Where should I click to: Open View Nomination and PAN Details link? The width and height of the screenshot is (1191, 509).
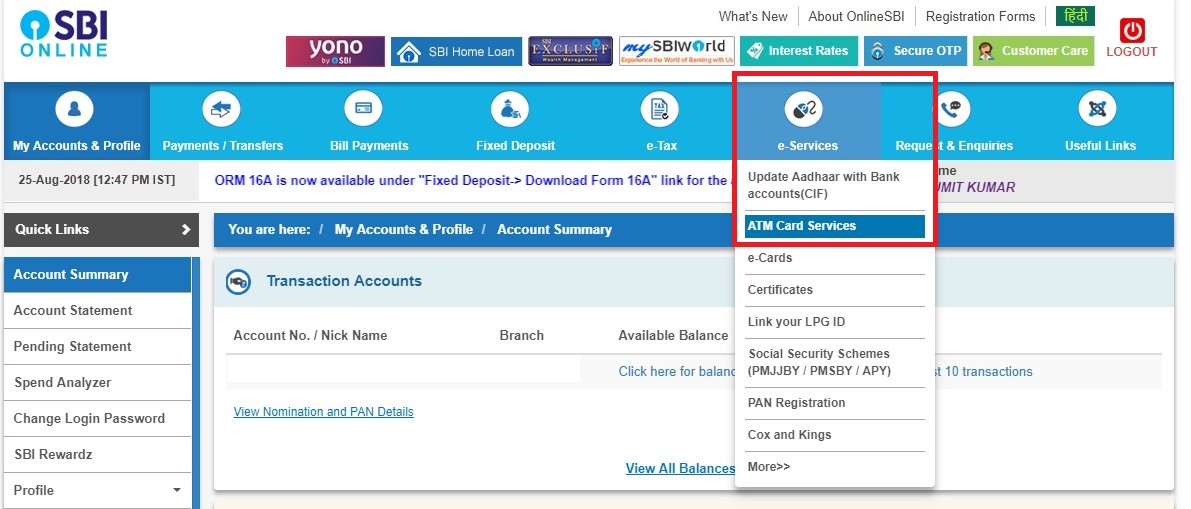tap(324, 412)
